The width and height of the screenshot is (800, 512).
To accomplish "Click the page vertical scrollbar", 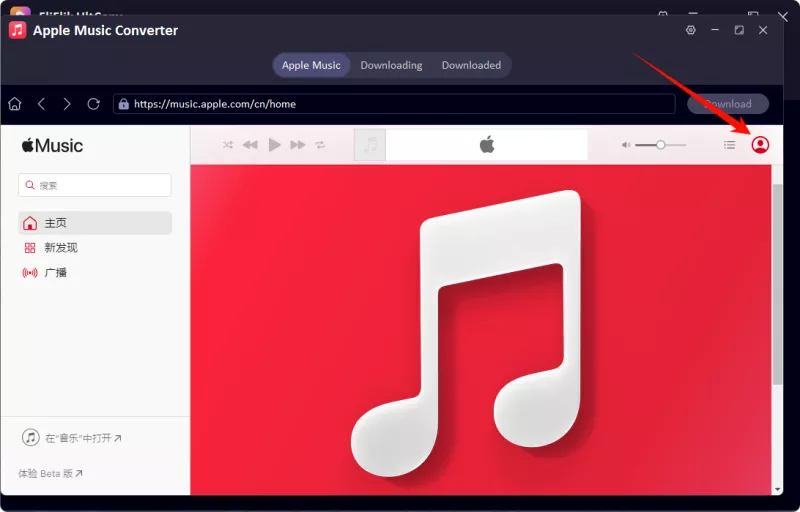I will 778,284.
